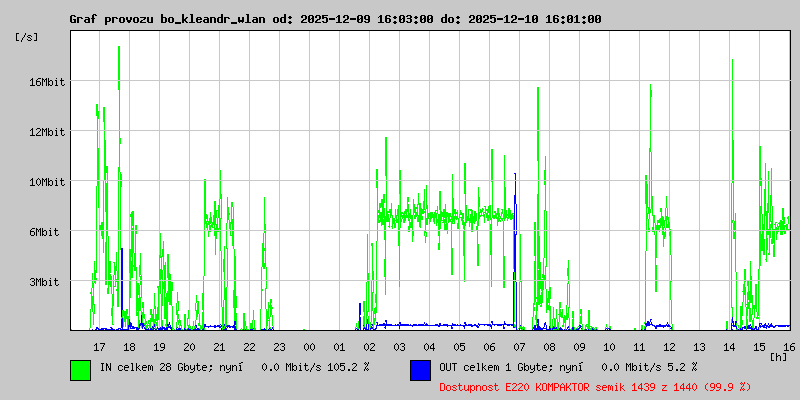800x400 pixels.
Task: Click the '03' hour tick label
Action: point(399,347)
